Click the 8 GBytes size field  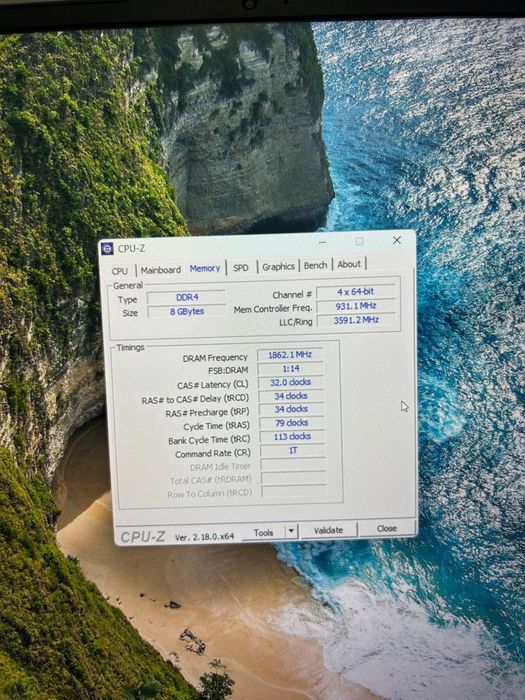pos(187,312)
